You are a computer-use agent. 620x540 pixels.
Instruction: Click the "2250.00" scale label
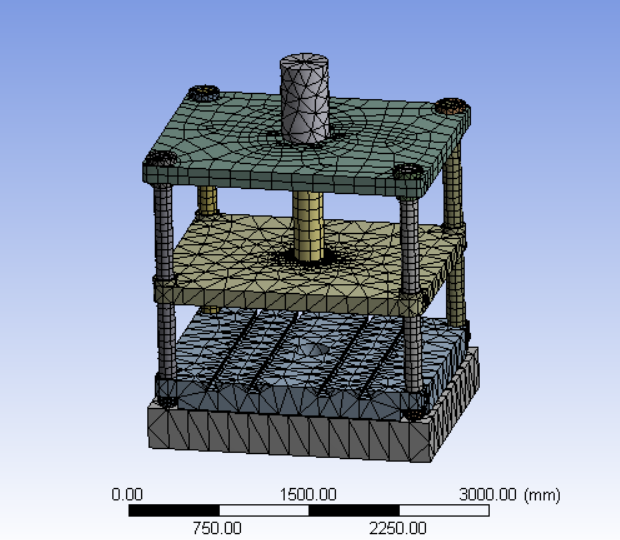click(397, 528)
